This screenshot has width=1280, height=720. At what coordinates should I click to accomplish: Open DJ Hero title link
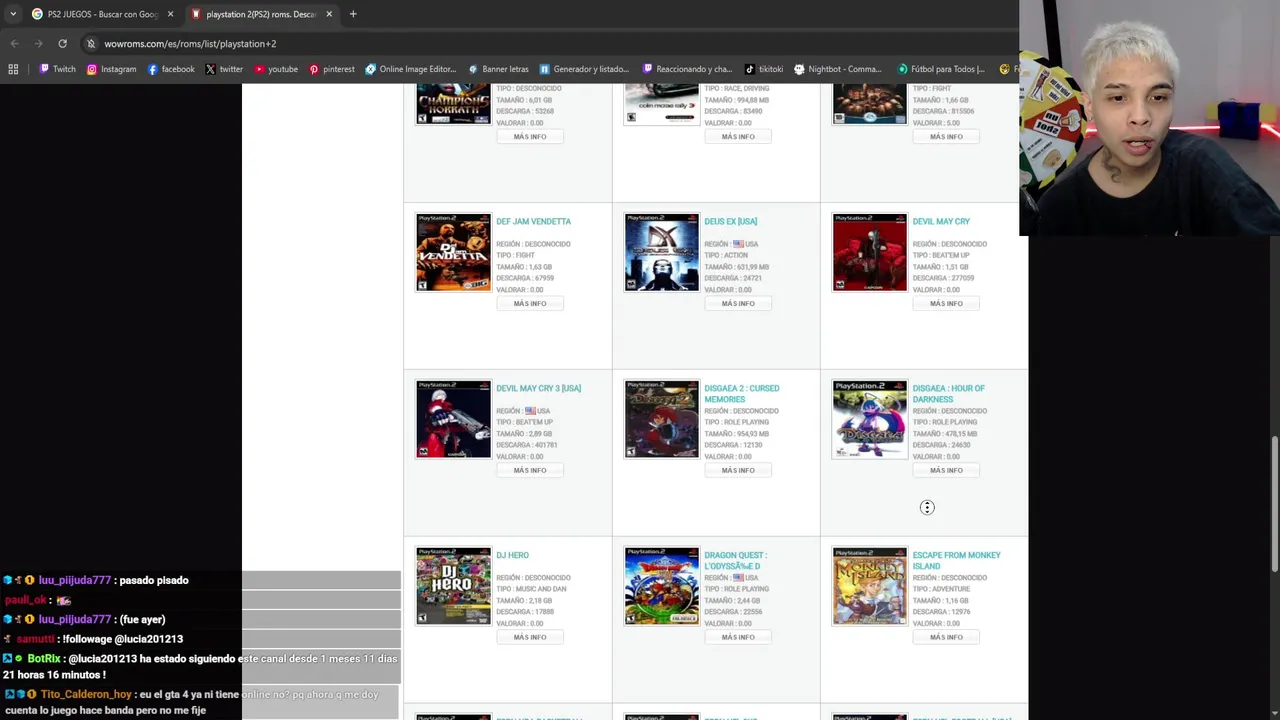pyautogui.click(x=512, y=555)
